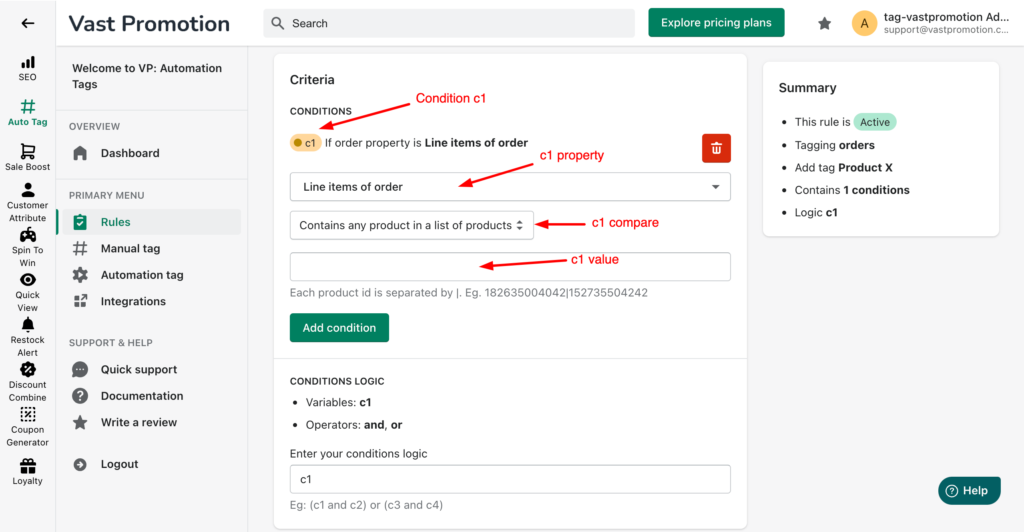Go back with the left arrow icon
The image size is (1024, 532).
tap(27, 23)
